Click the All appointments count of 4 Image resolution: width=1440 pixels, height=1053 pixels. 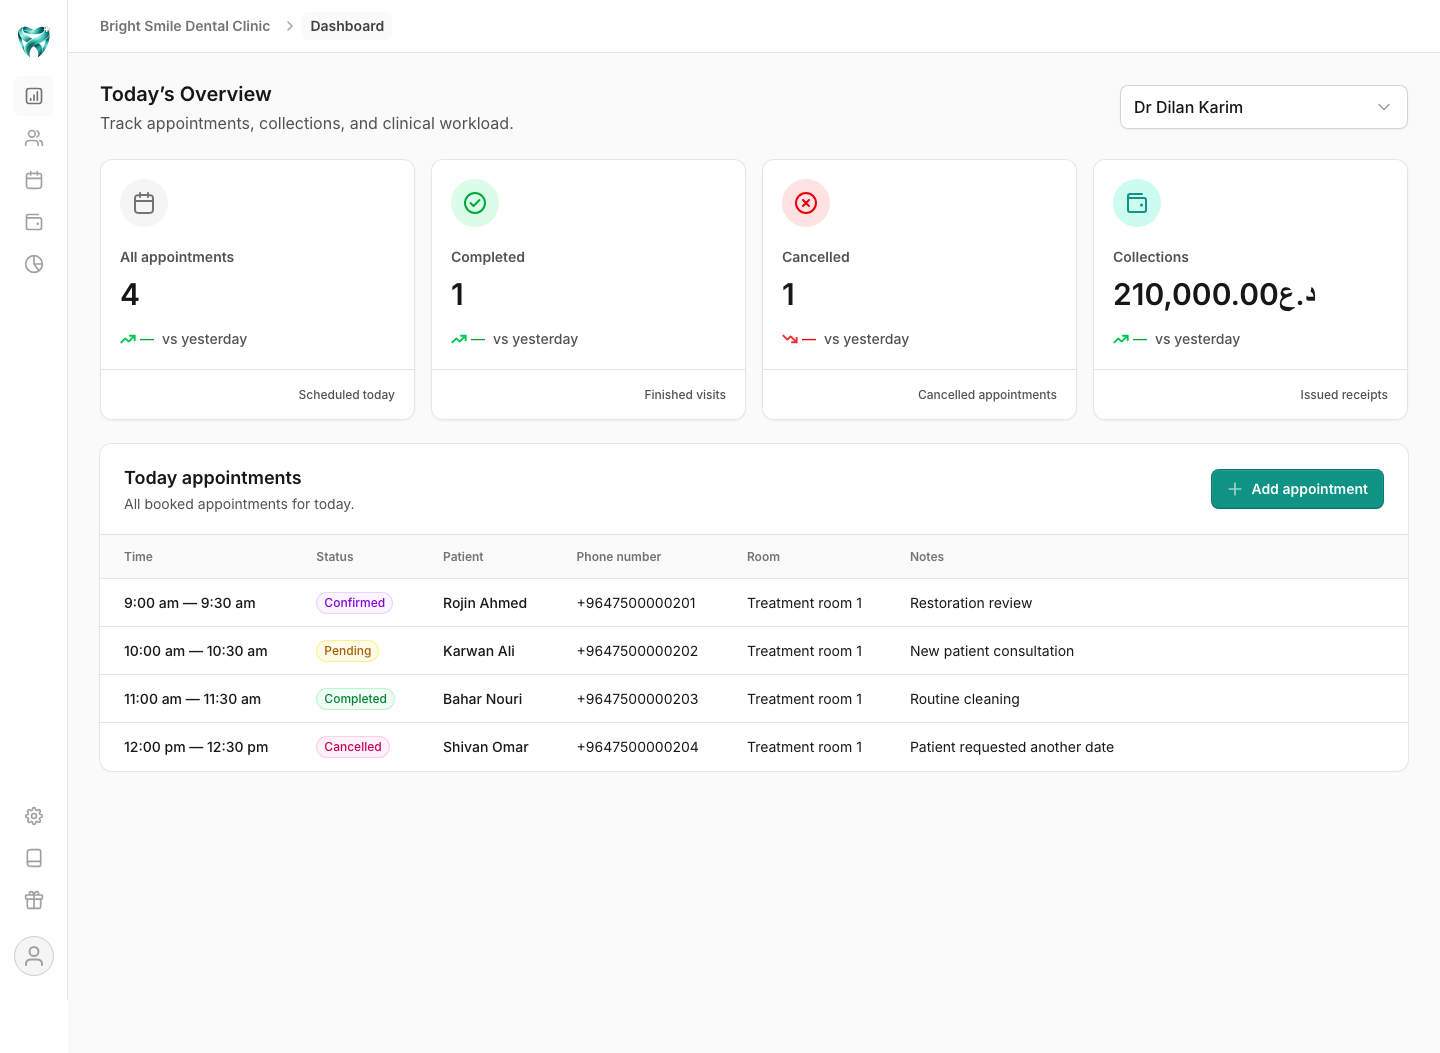[130, 294]
